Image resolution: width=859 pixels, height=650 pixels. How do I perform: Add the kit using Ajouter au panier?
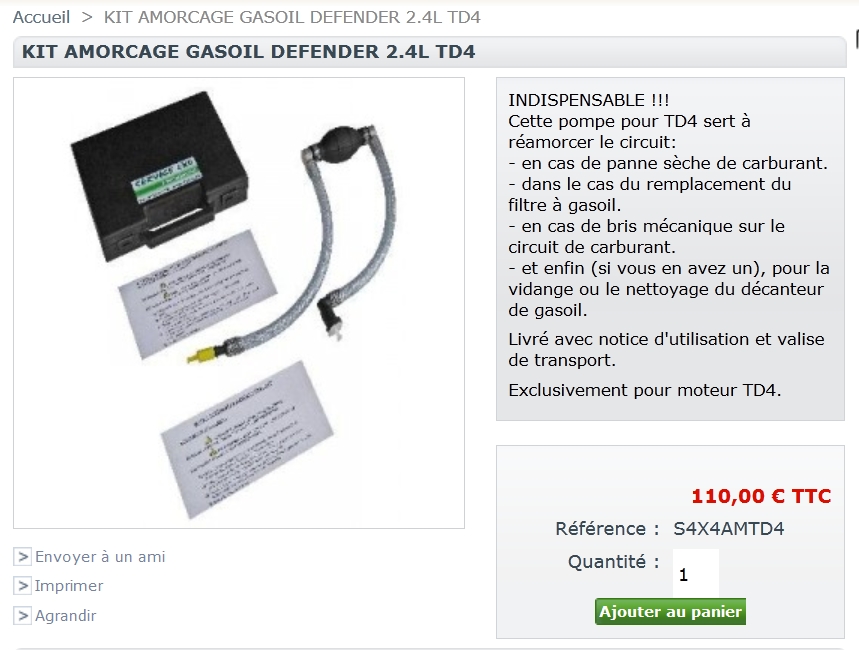670,611
